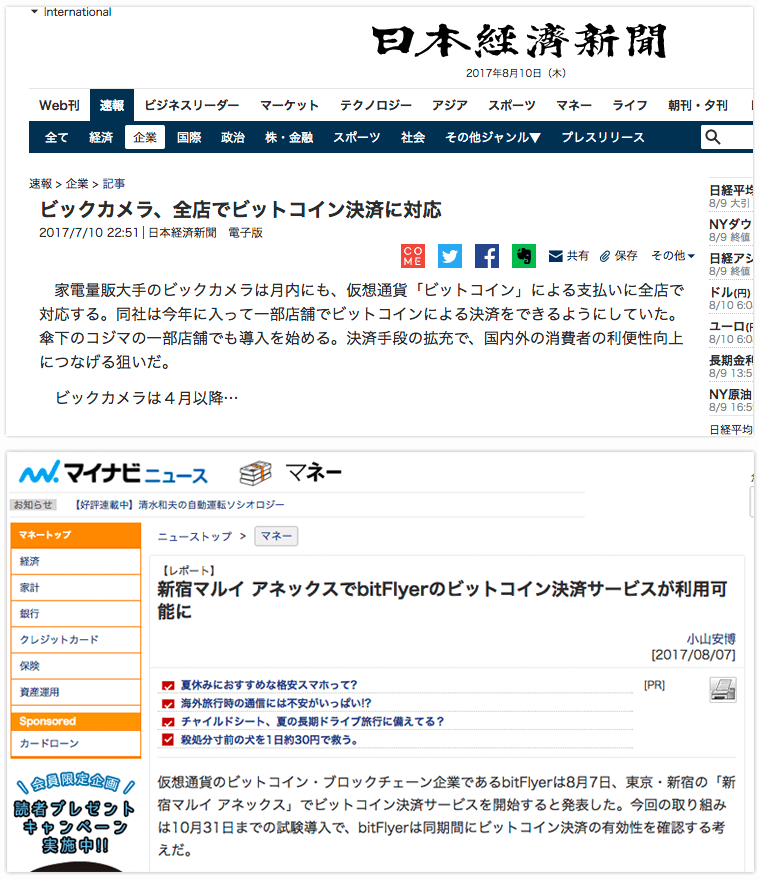
Task: Click the Mynavi News logo
Action: point(114,473)
